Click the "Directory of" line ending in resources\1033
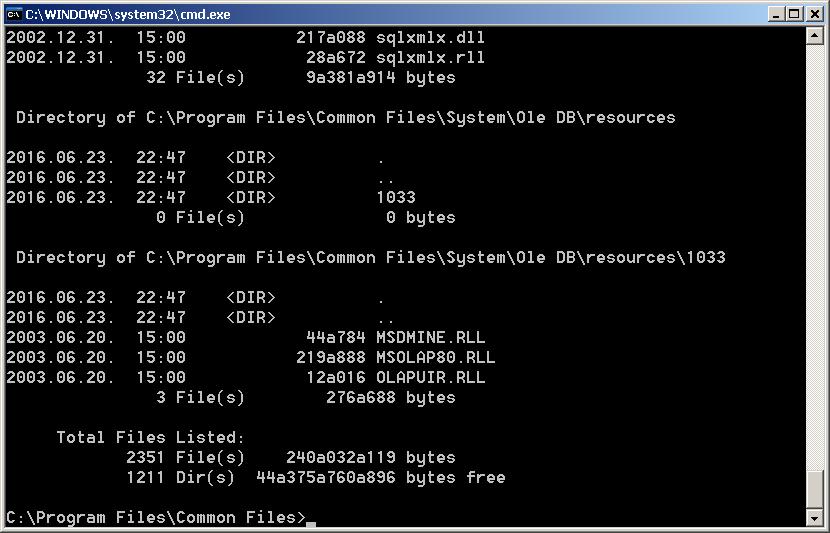 click(x=370, y=257)
